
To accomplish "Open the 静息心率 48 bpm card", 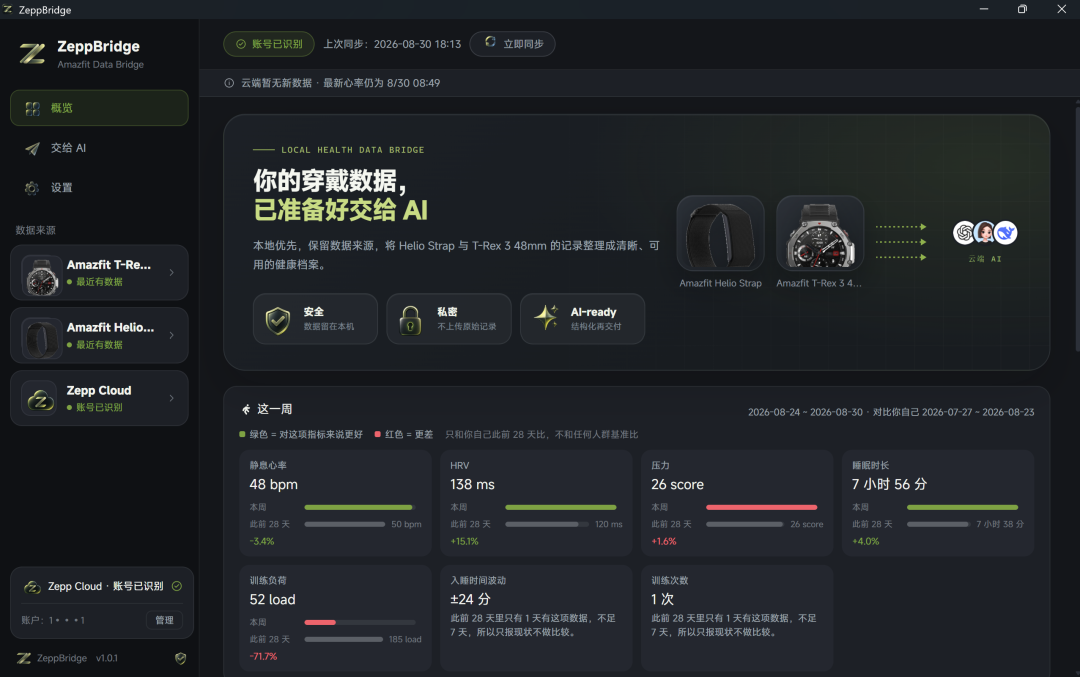I will coord(335,503).
